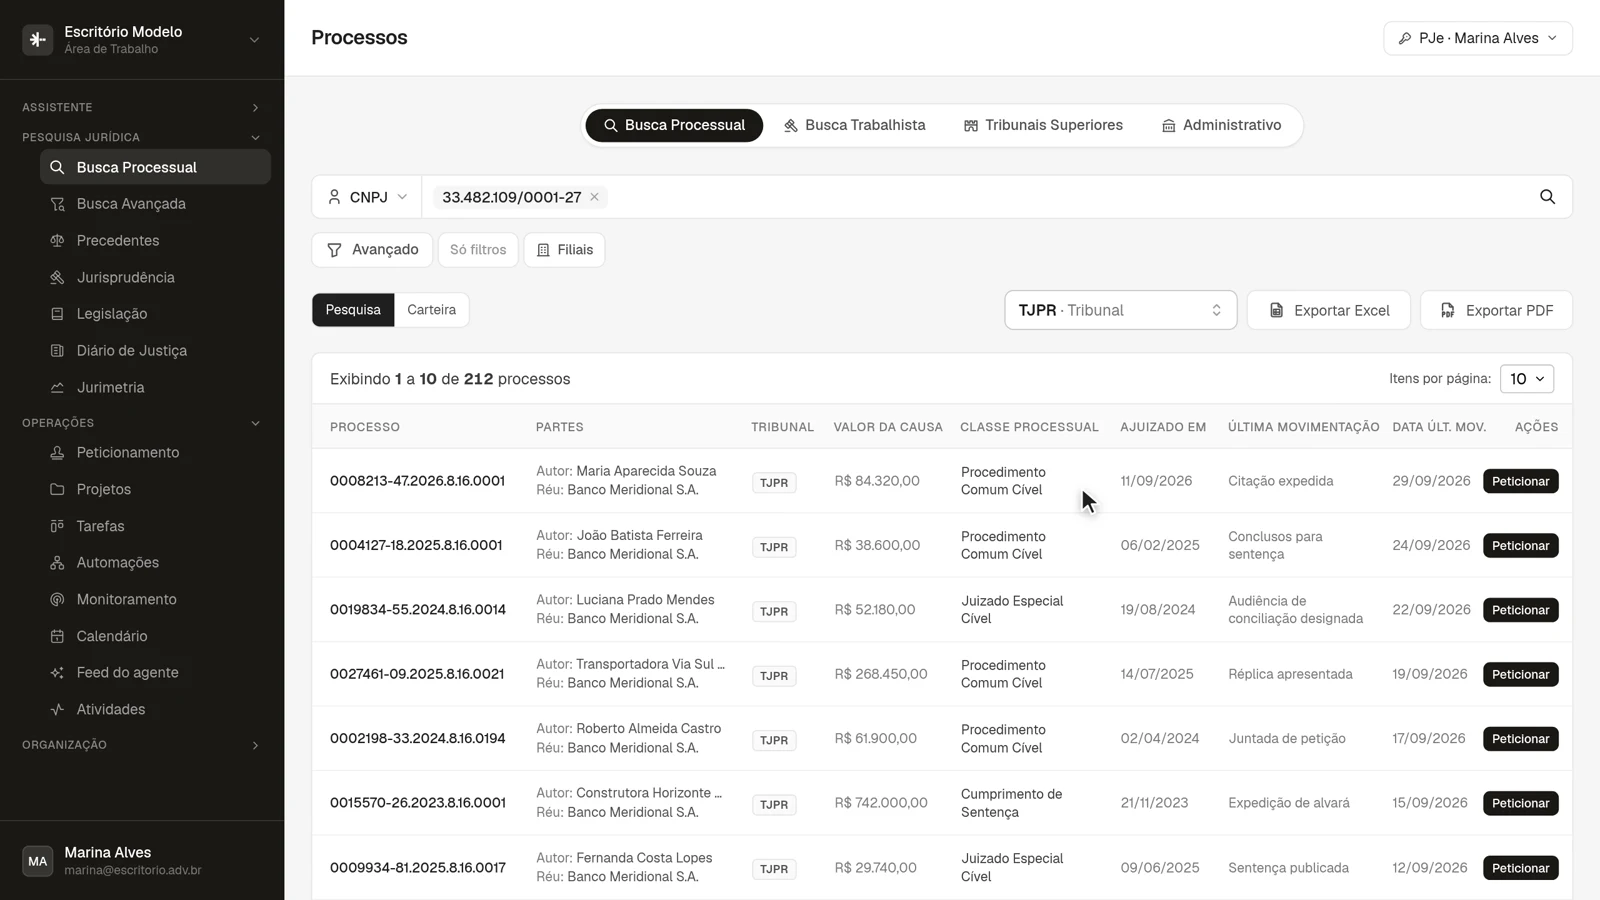Switch to Carteira view
1600x900 pixels.
[x=431, y=310]
